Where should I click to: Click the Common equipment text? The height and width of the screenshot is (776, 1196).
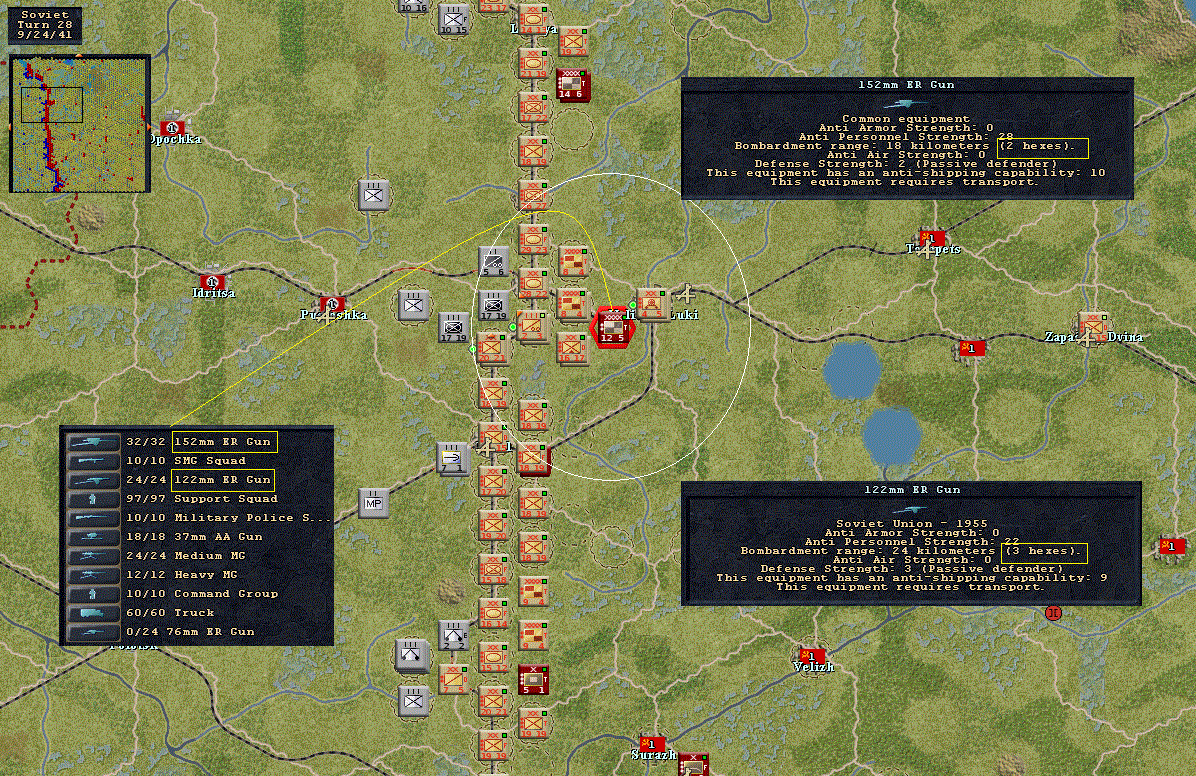[906, 119]
